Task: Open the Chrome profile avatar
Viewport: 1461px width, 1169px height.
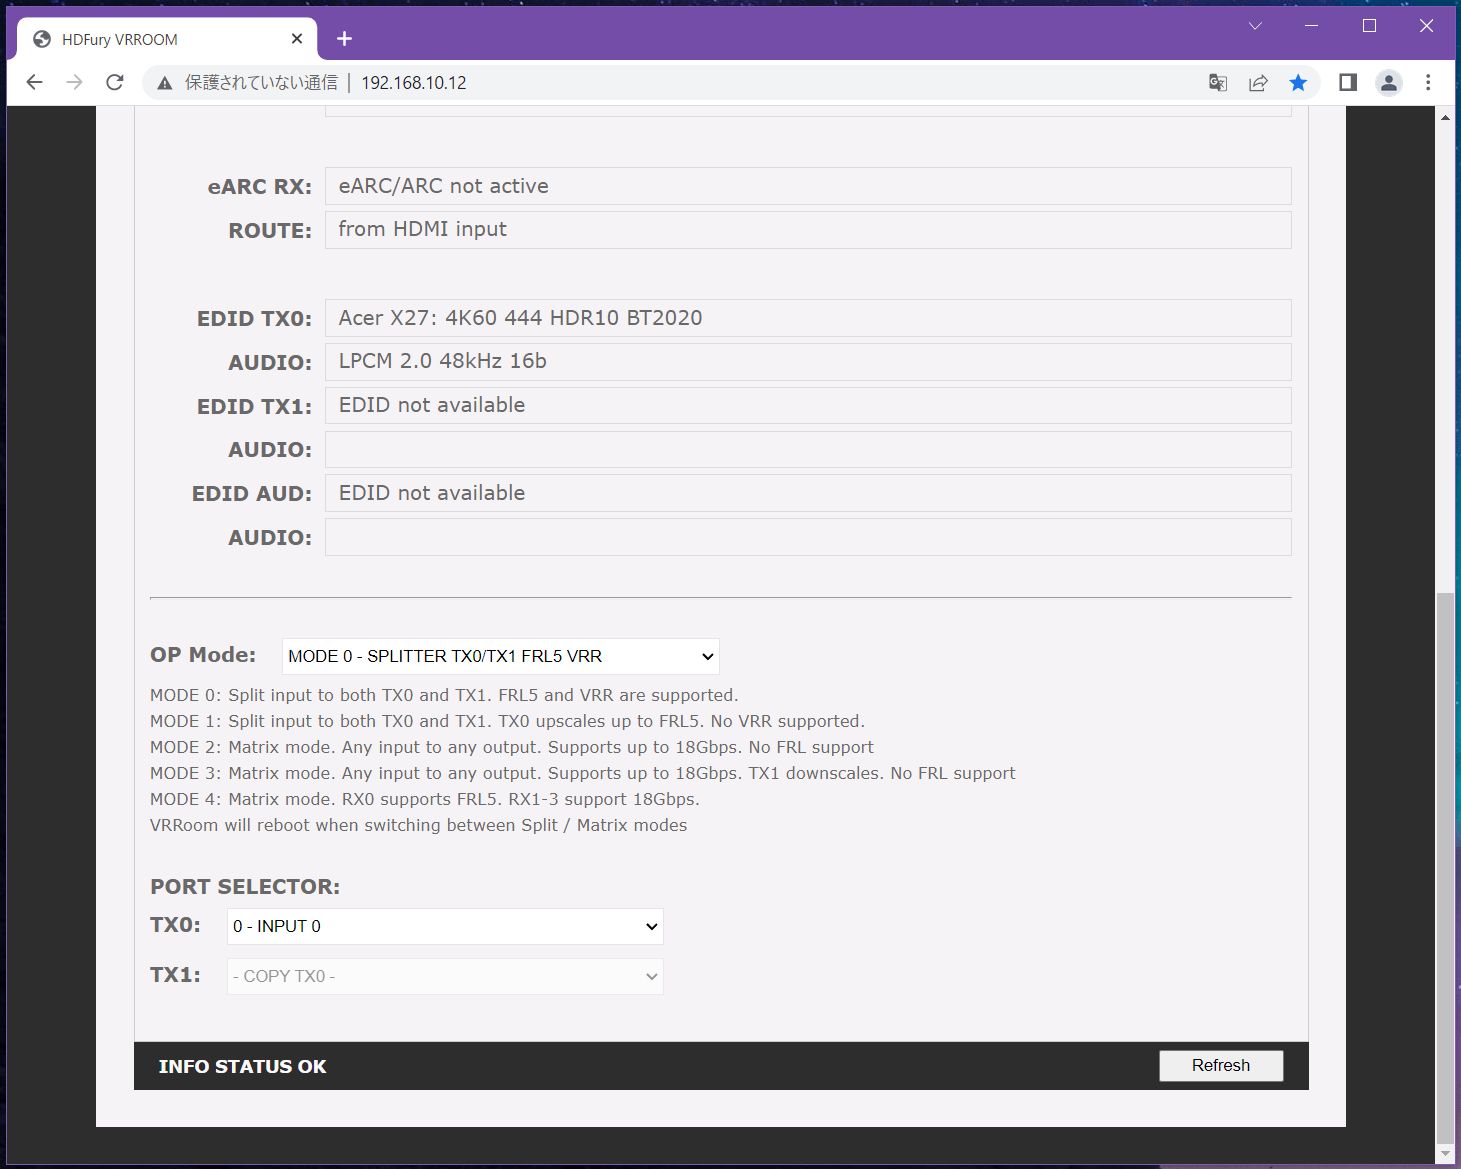Action: (x=1389, y=83)
